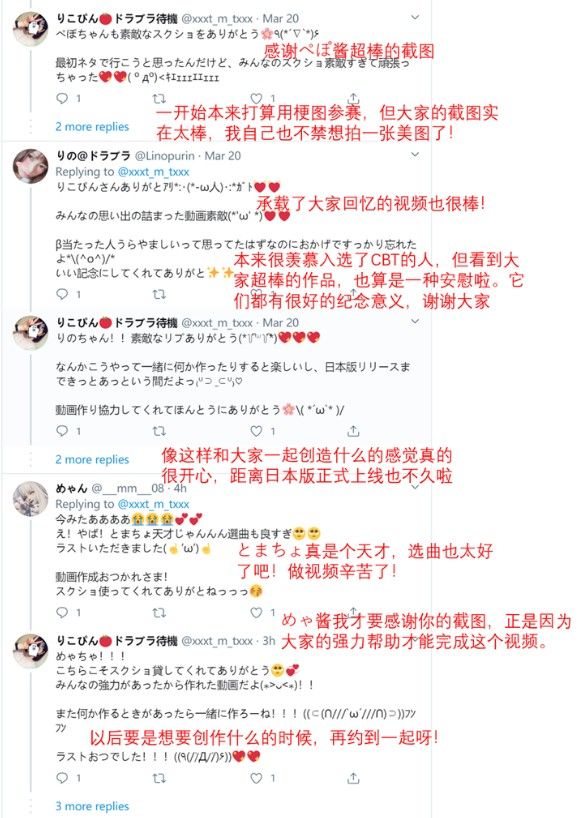The height and width of the screenshot is (818, 578).
Task: Open @xxxt_m_txxx mention in めゃん's reply
Action: (153, 504)
